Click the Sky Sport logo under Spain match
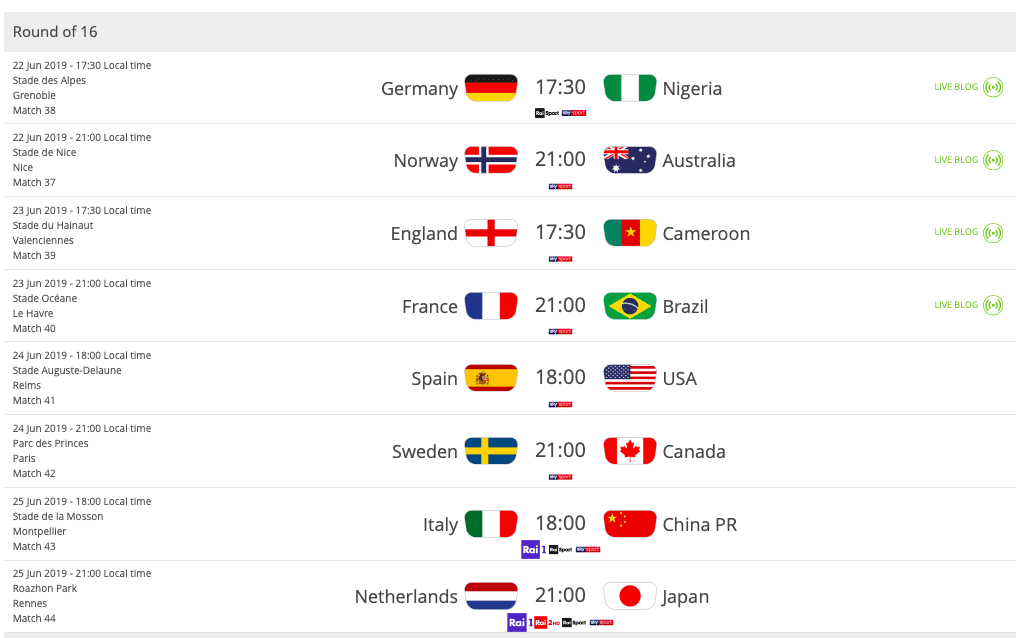 click(x=560, y=404)
